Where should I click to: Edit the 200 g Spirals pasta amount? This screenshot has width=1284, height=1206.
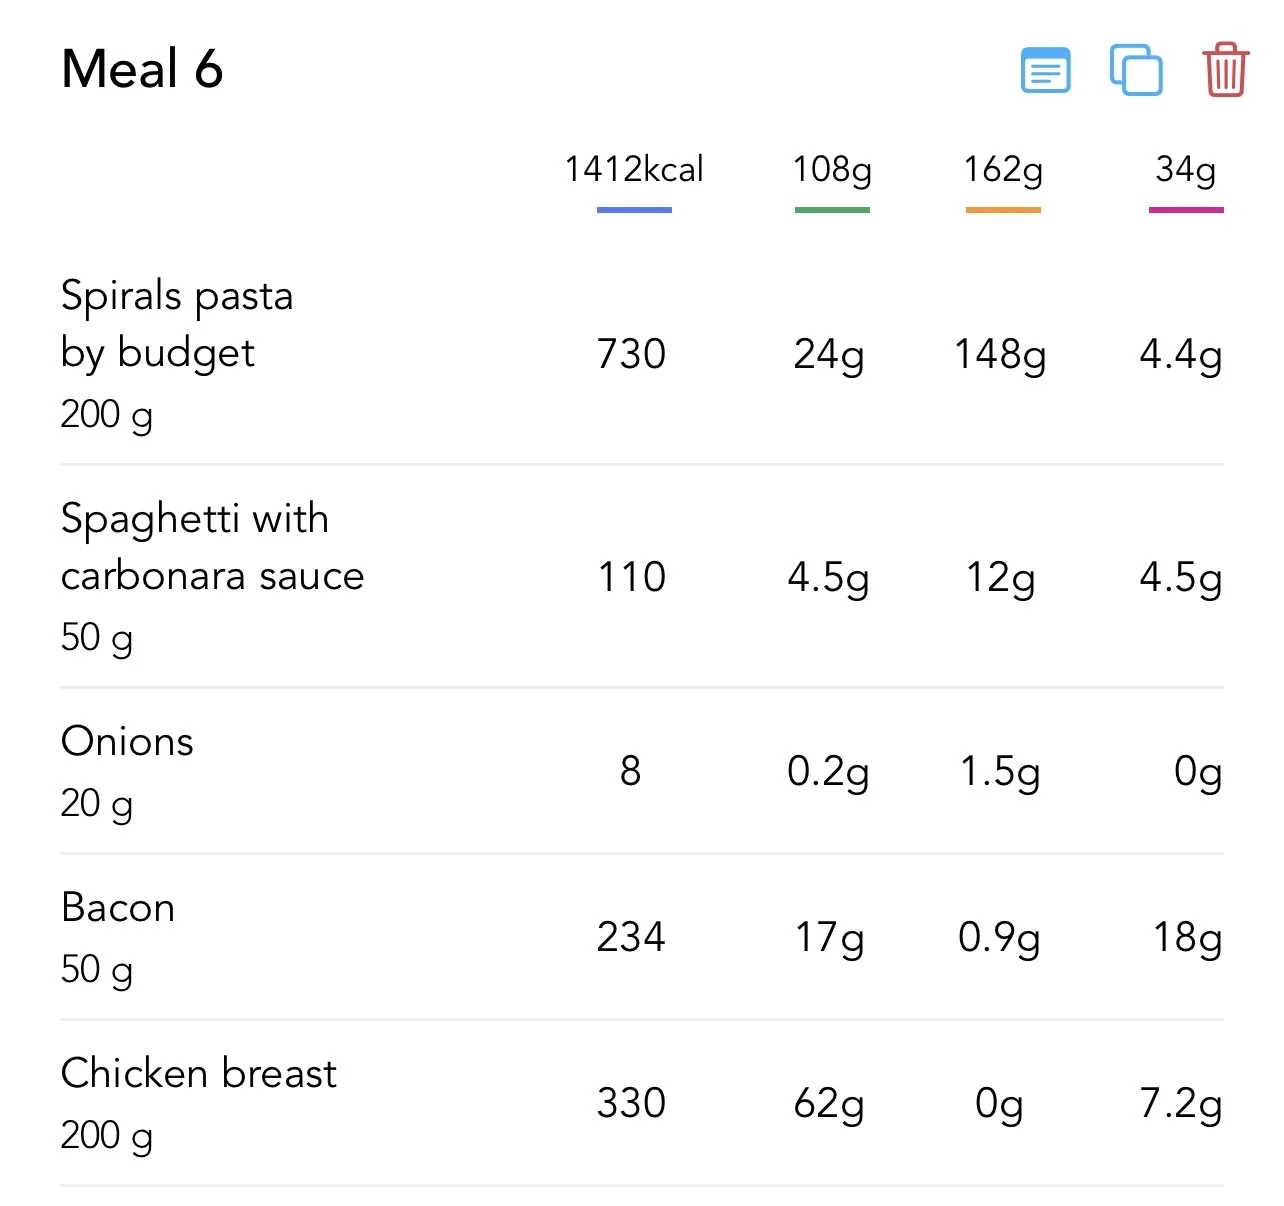tap(107, 415)
